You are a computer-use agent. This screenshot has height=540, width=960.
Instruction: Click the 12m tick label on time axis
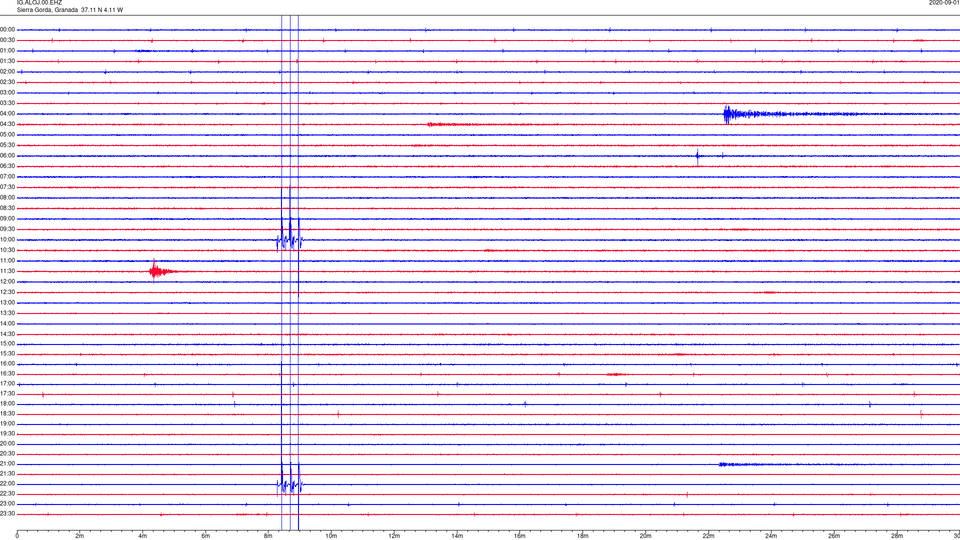[394, 536]
